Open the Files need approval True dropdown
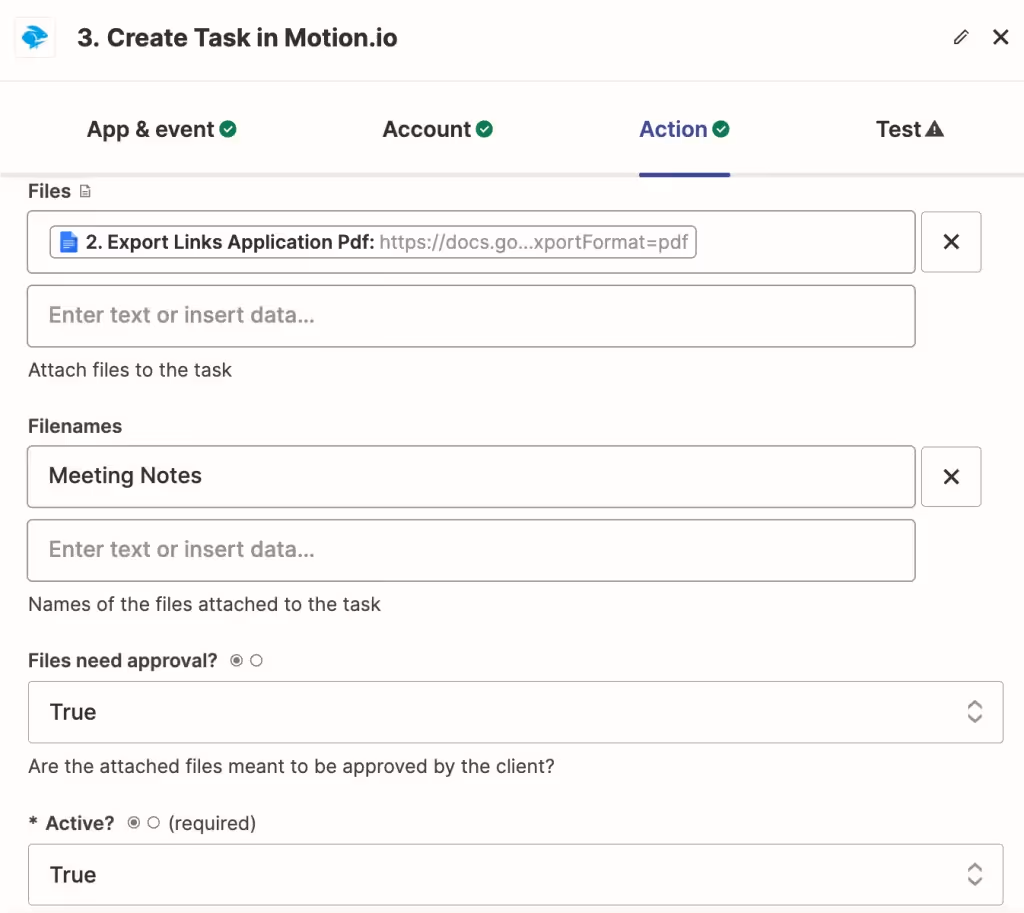Screen dimensions: 1024x913 [x=500, y=712]
